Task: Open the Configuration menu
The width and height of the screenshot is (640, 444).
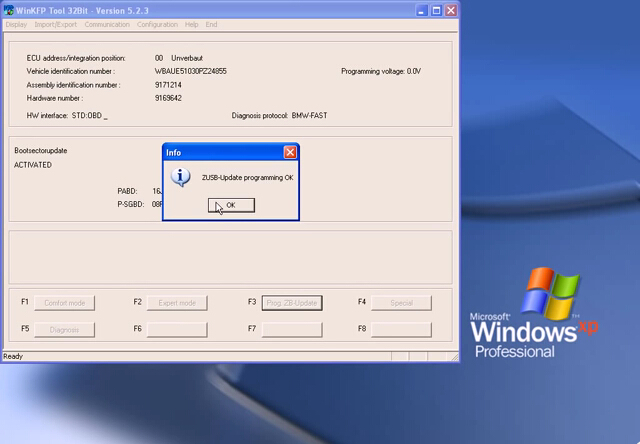Action: pyautogui.click(x=157, y=24)
